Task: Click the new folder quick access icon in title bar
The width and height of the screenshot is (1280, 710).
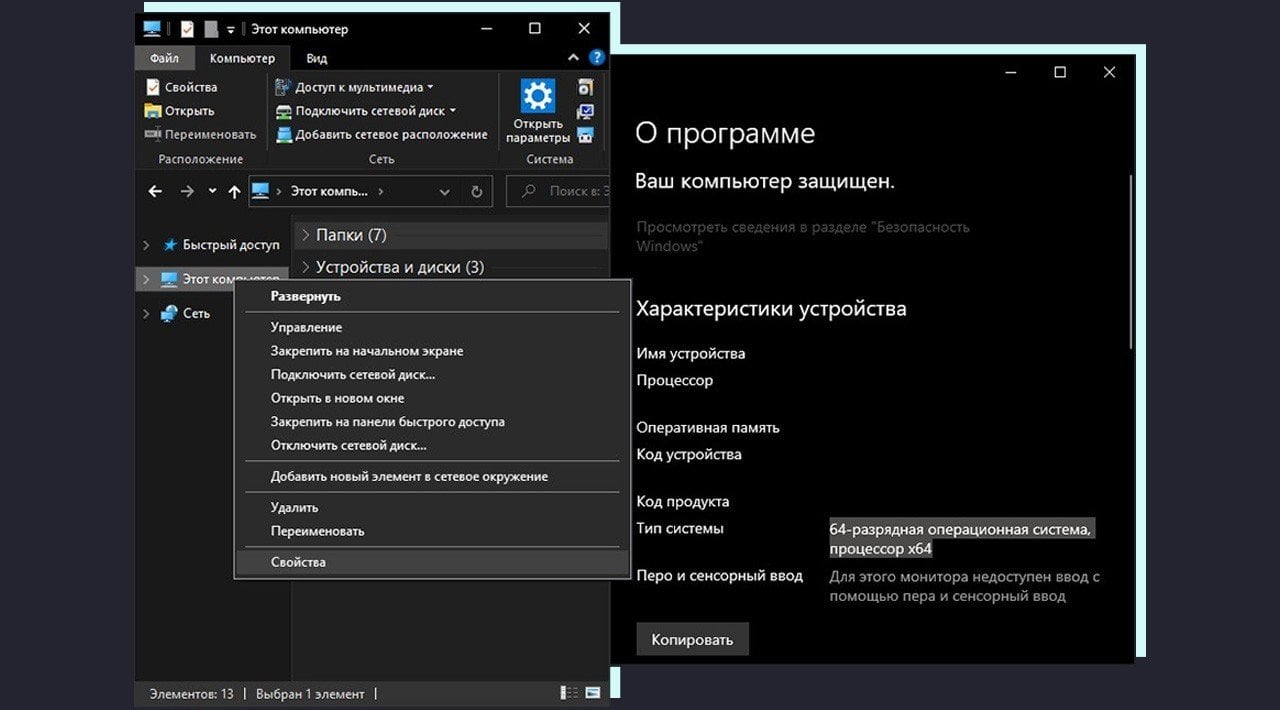Action: pyautogui.click(x=210, y=29)
